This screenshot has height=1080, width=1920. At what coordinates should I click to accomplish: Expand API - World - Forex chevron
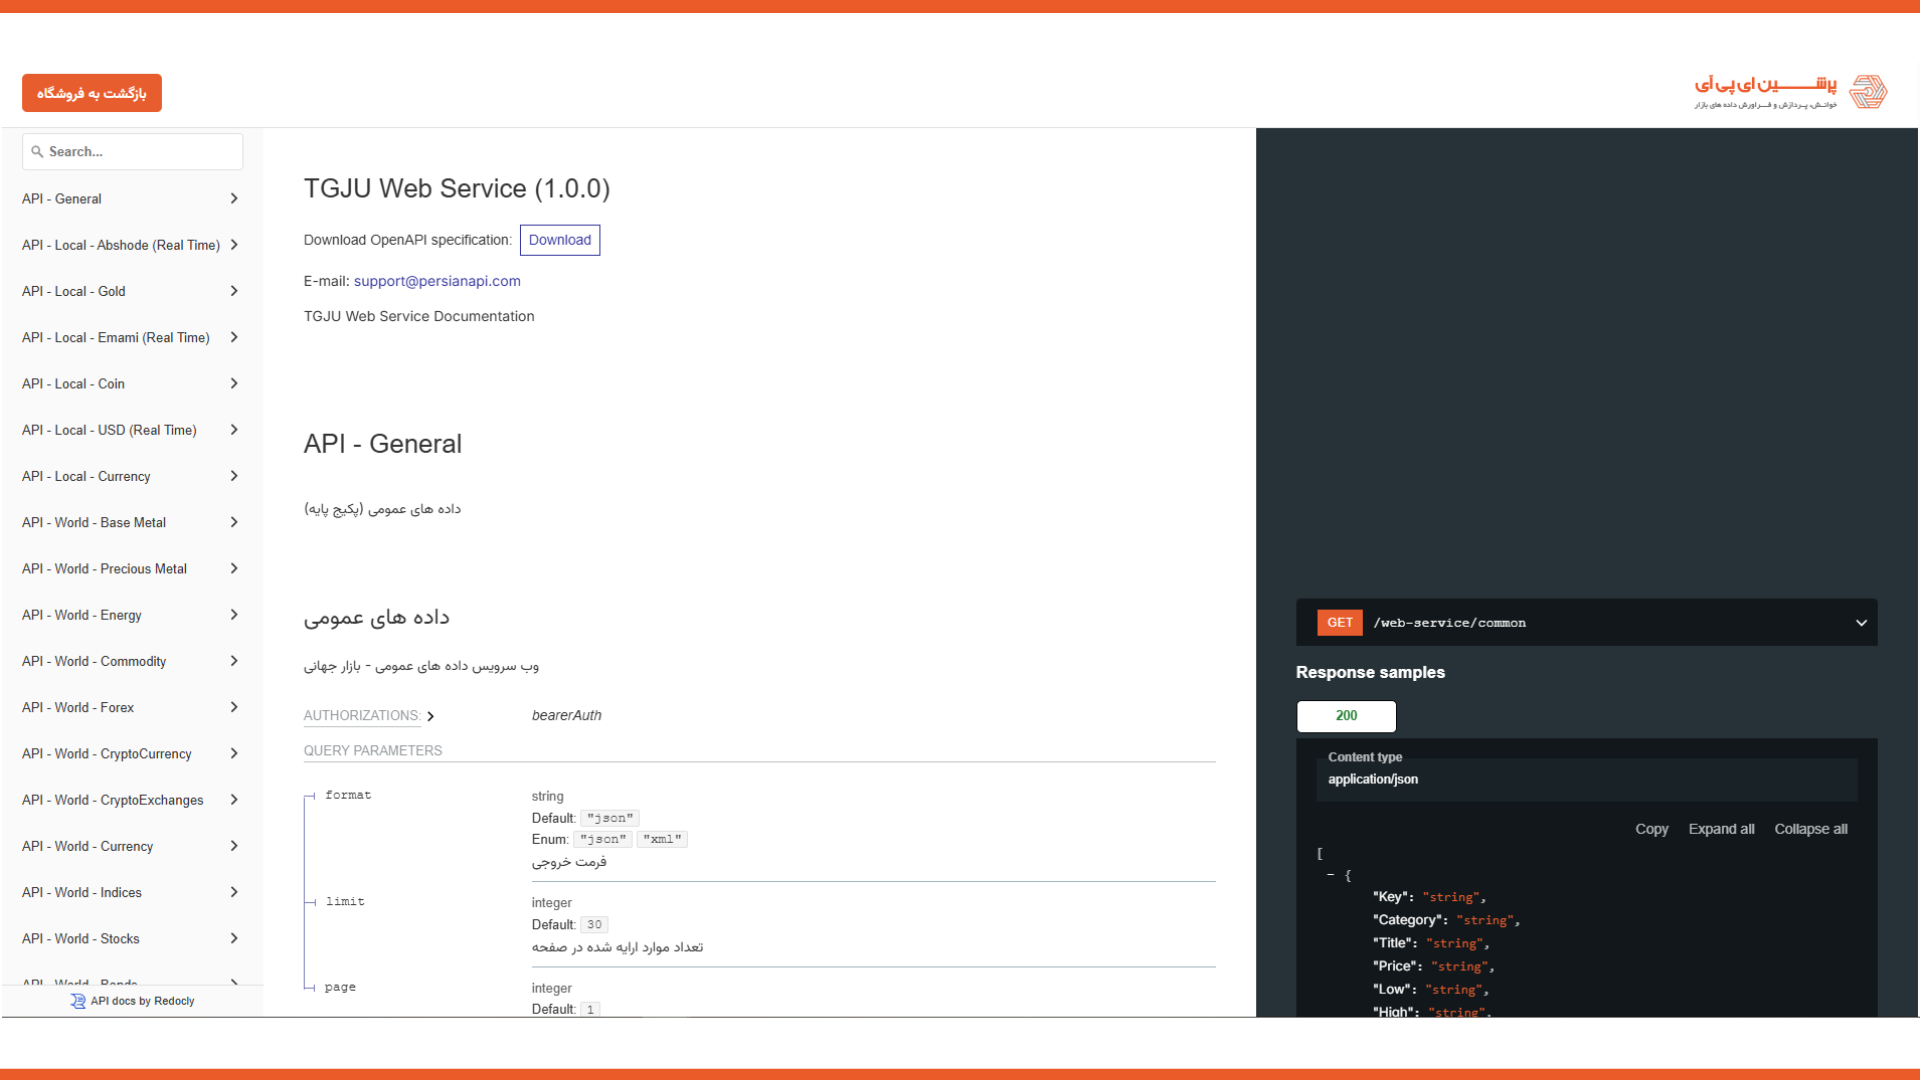[x=234, y=707]
